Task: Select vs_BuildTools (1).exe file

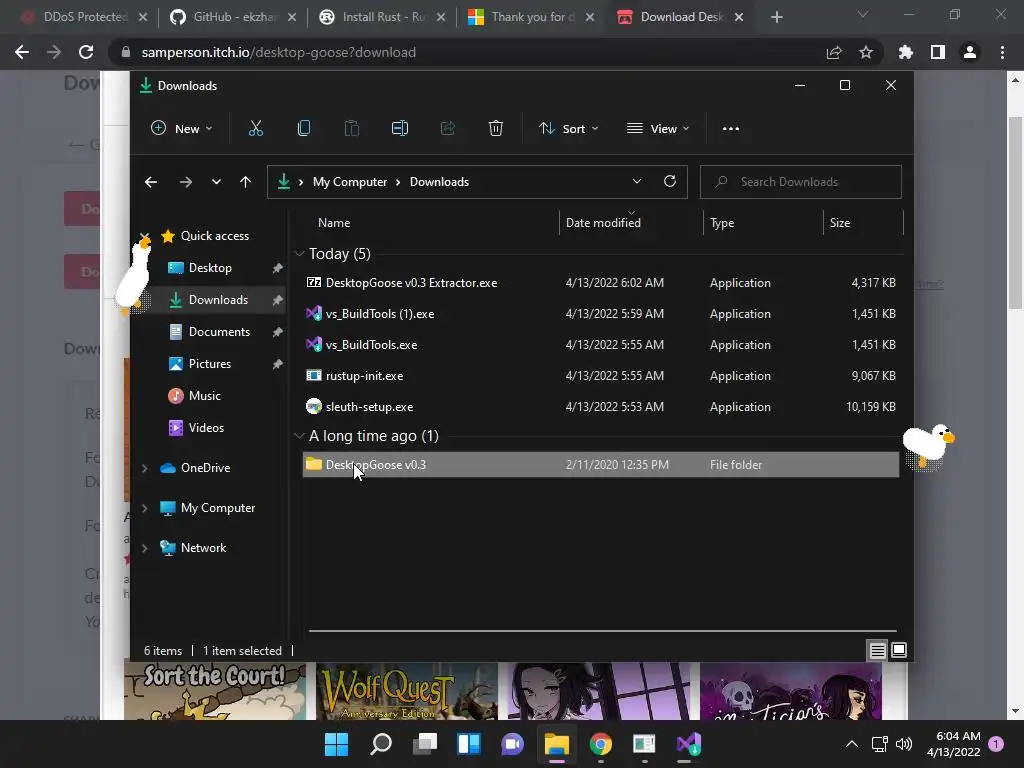Action: click(601, 314)
